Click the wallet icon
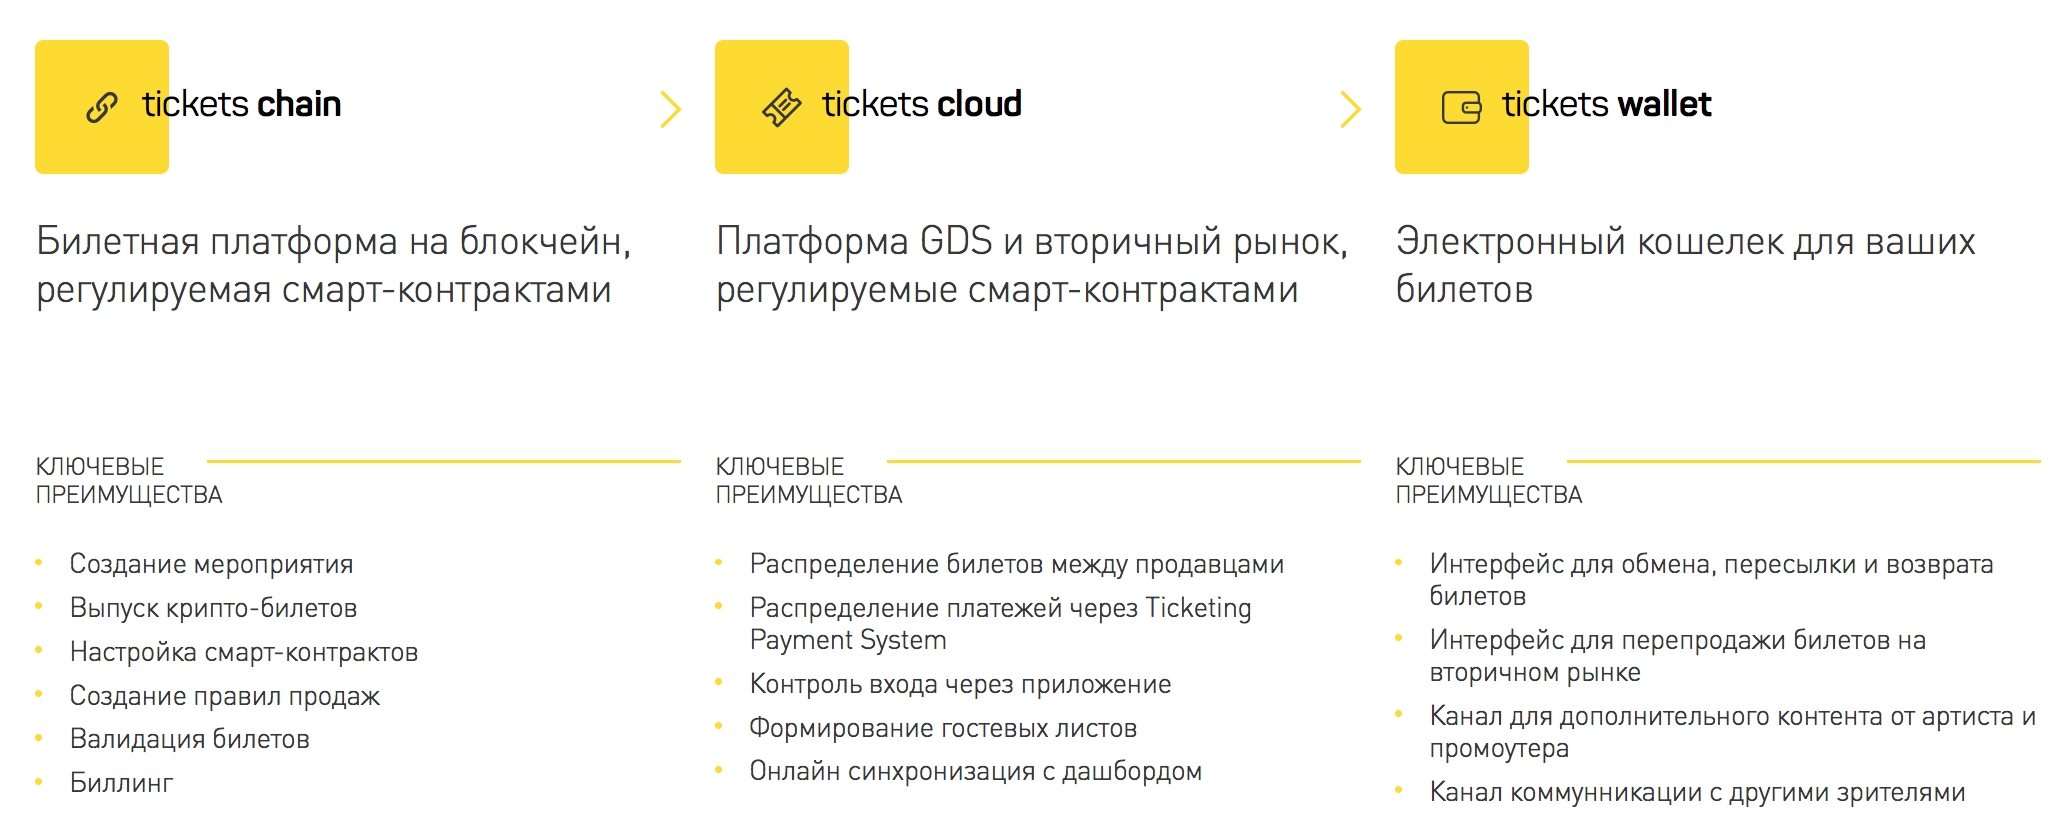Image resolution: width=2066 pixels, height=836 pixels. (x=1461, y=107)
